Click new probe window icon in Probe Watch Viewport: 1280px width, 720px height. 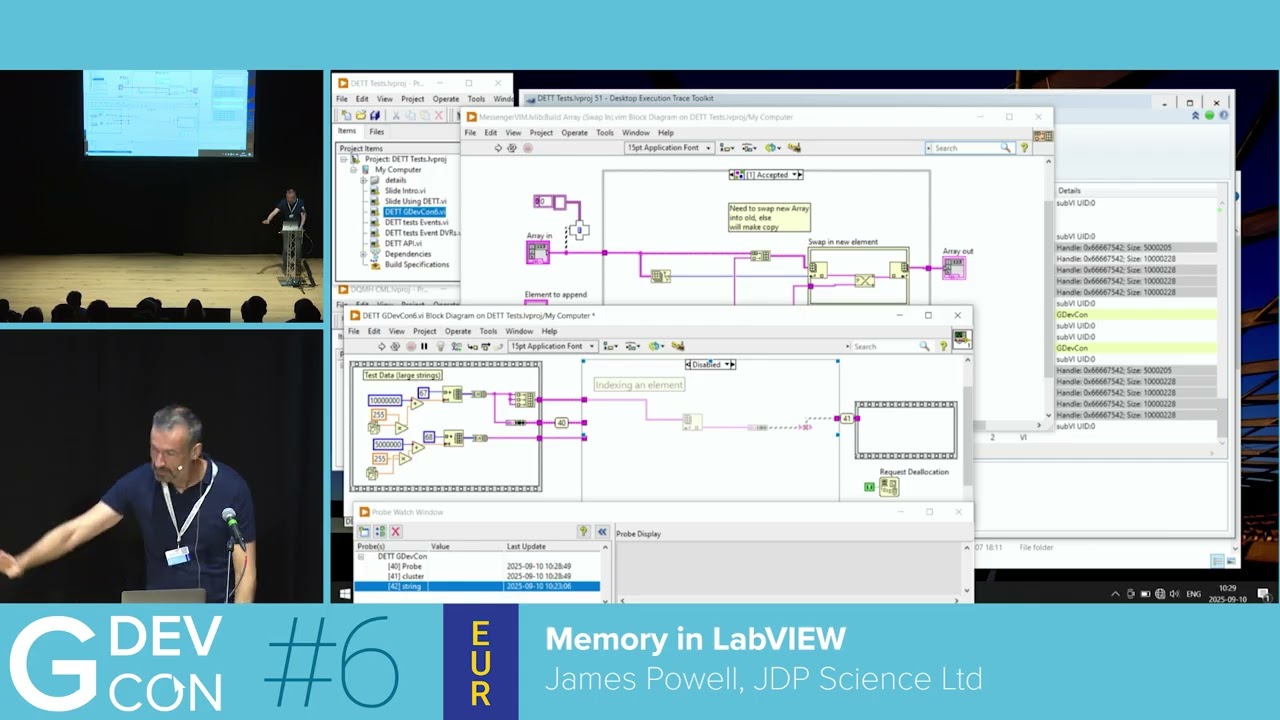point(364,531)
